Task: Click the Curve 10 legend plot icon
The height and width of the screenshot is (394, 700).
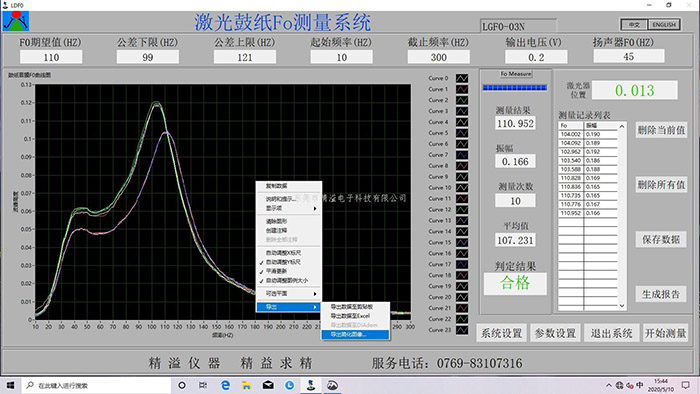Action: pos(462,187)
